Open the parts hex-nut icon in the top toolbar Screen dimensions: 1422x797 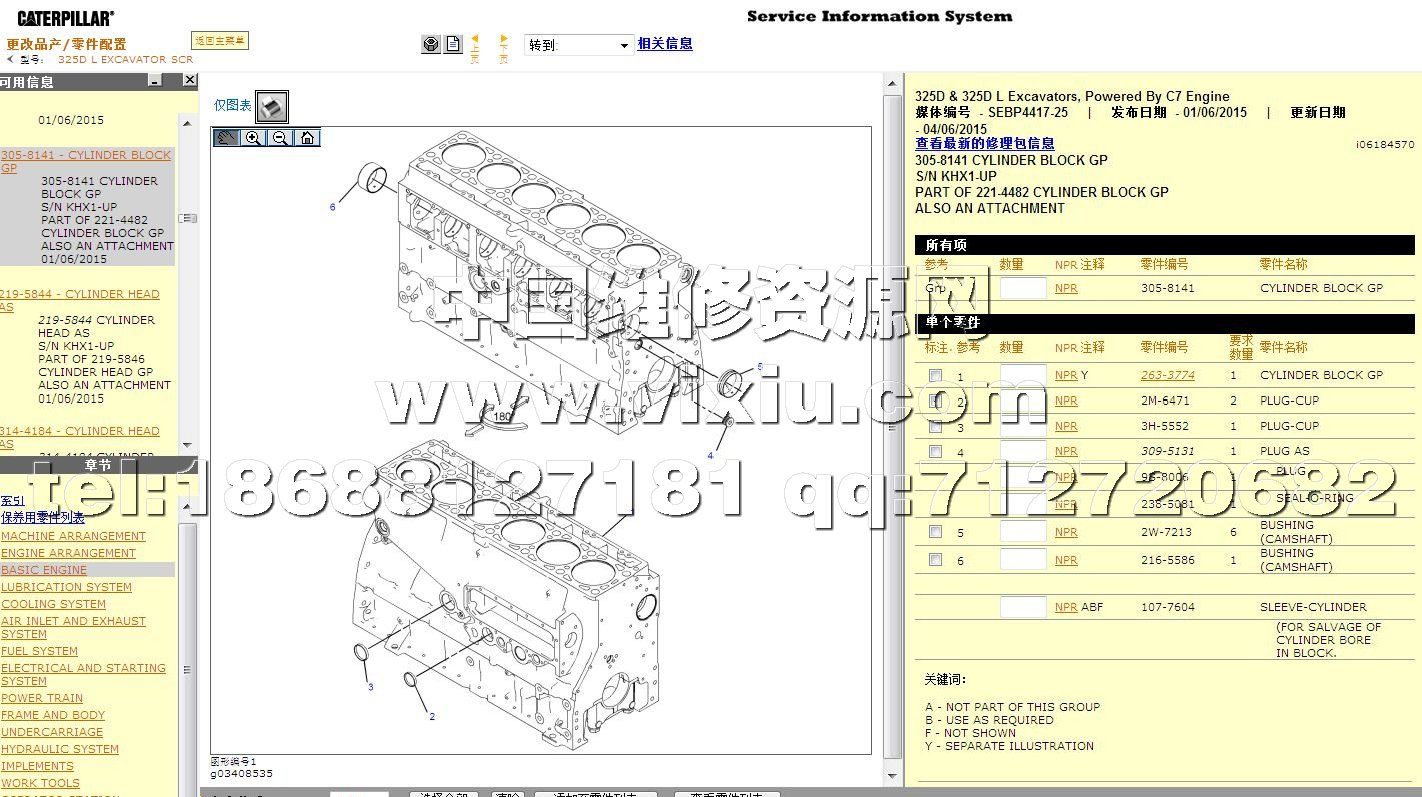click(x=430, y=44)
